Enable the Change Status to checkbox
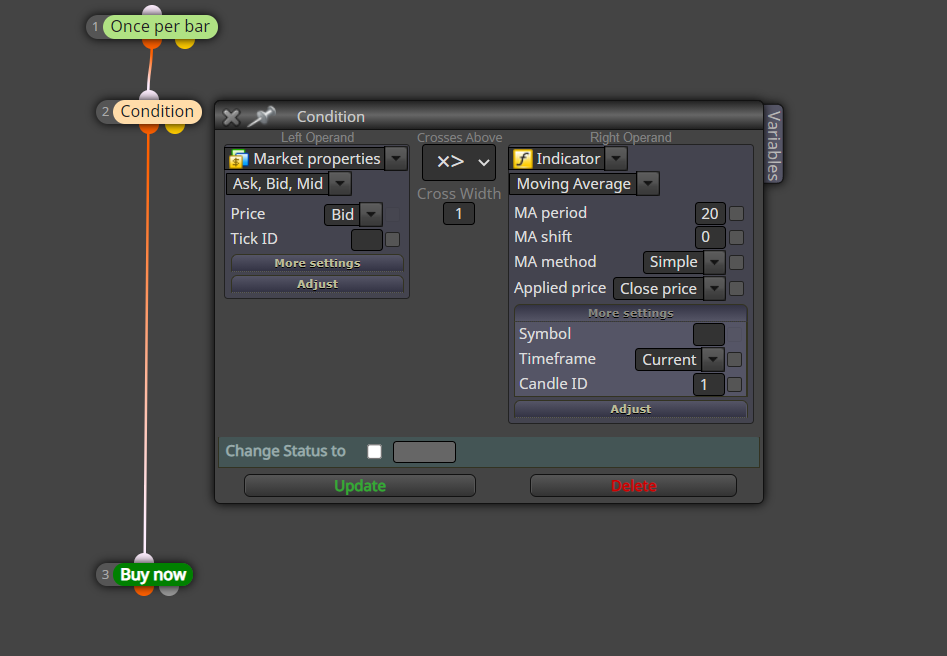The height and width of the screenshot is (656, 947). point(374,452)
